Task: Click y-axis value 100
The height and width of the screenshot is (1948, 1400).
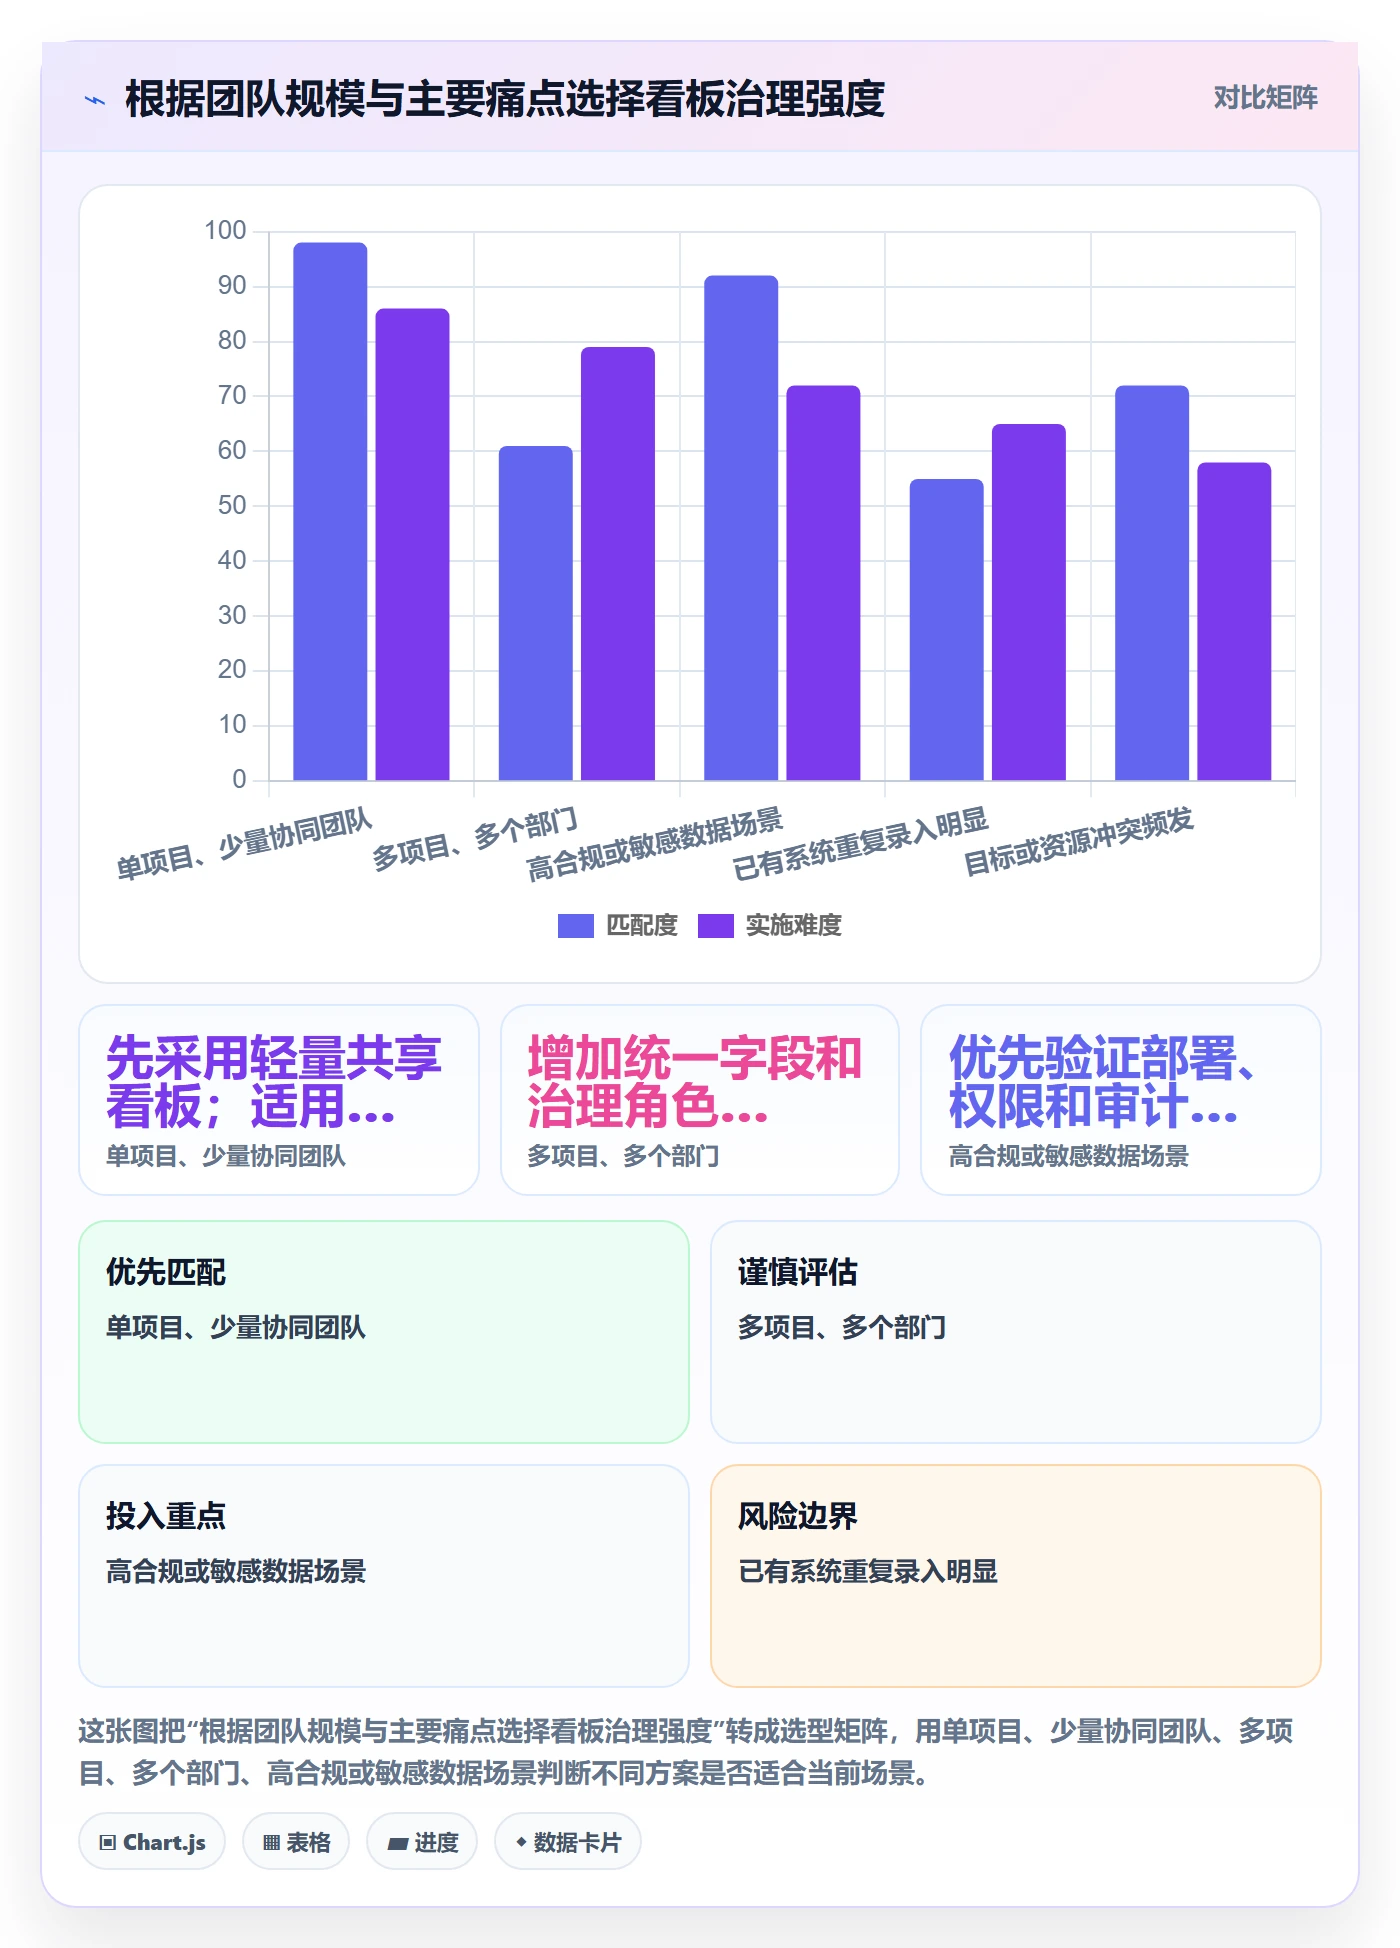Action: (225, 231)
